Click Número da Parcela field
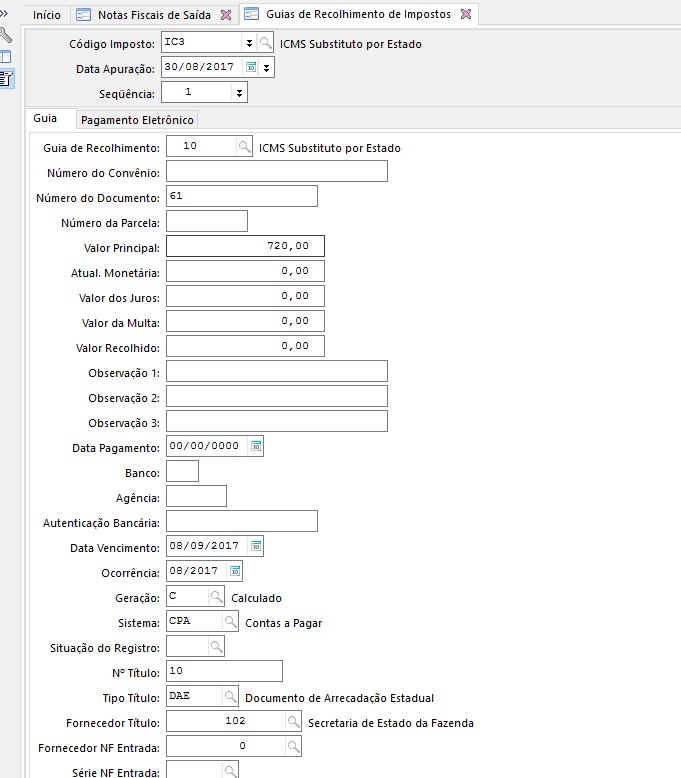The image size is (681, 778). point(207,221)
